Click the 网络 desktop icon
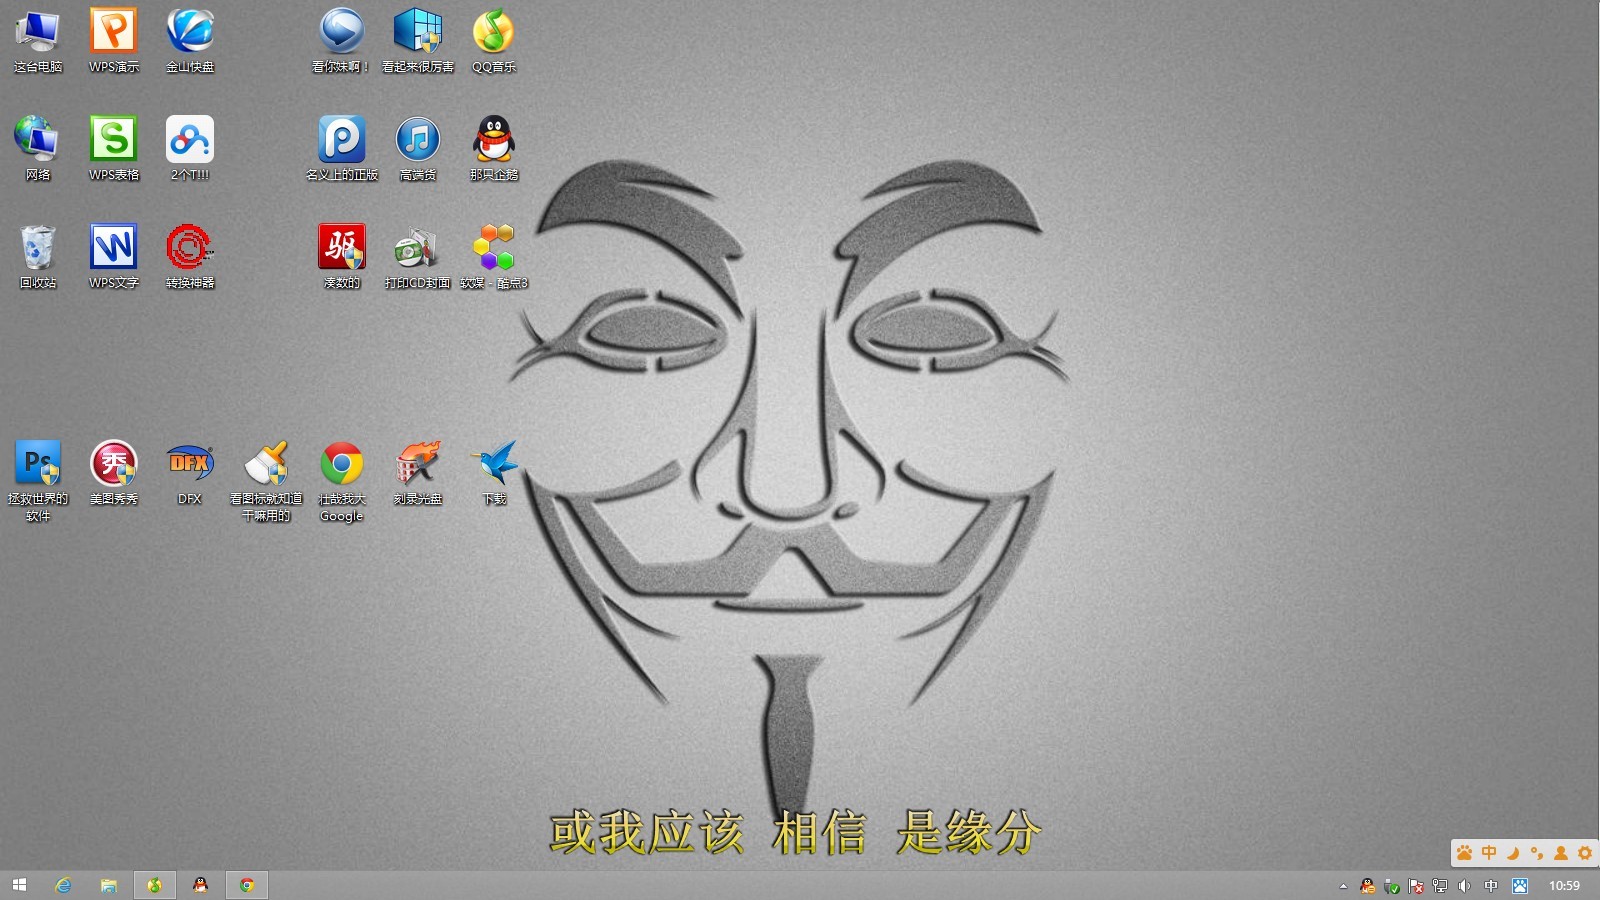This screenshot has height=900, width=1600. pos(38,148)
